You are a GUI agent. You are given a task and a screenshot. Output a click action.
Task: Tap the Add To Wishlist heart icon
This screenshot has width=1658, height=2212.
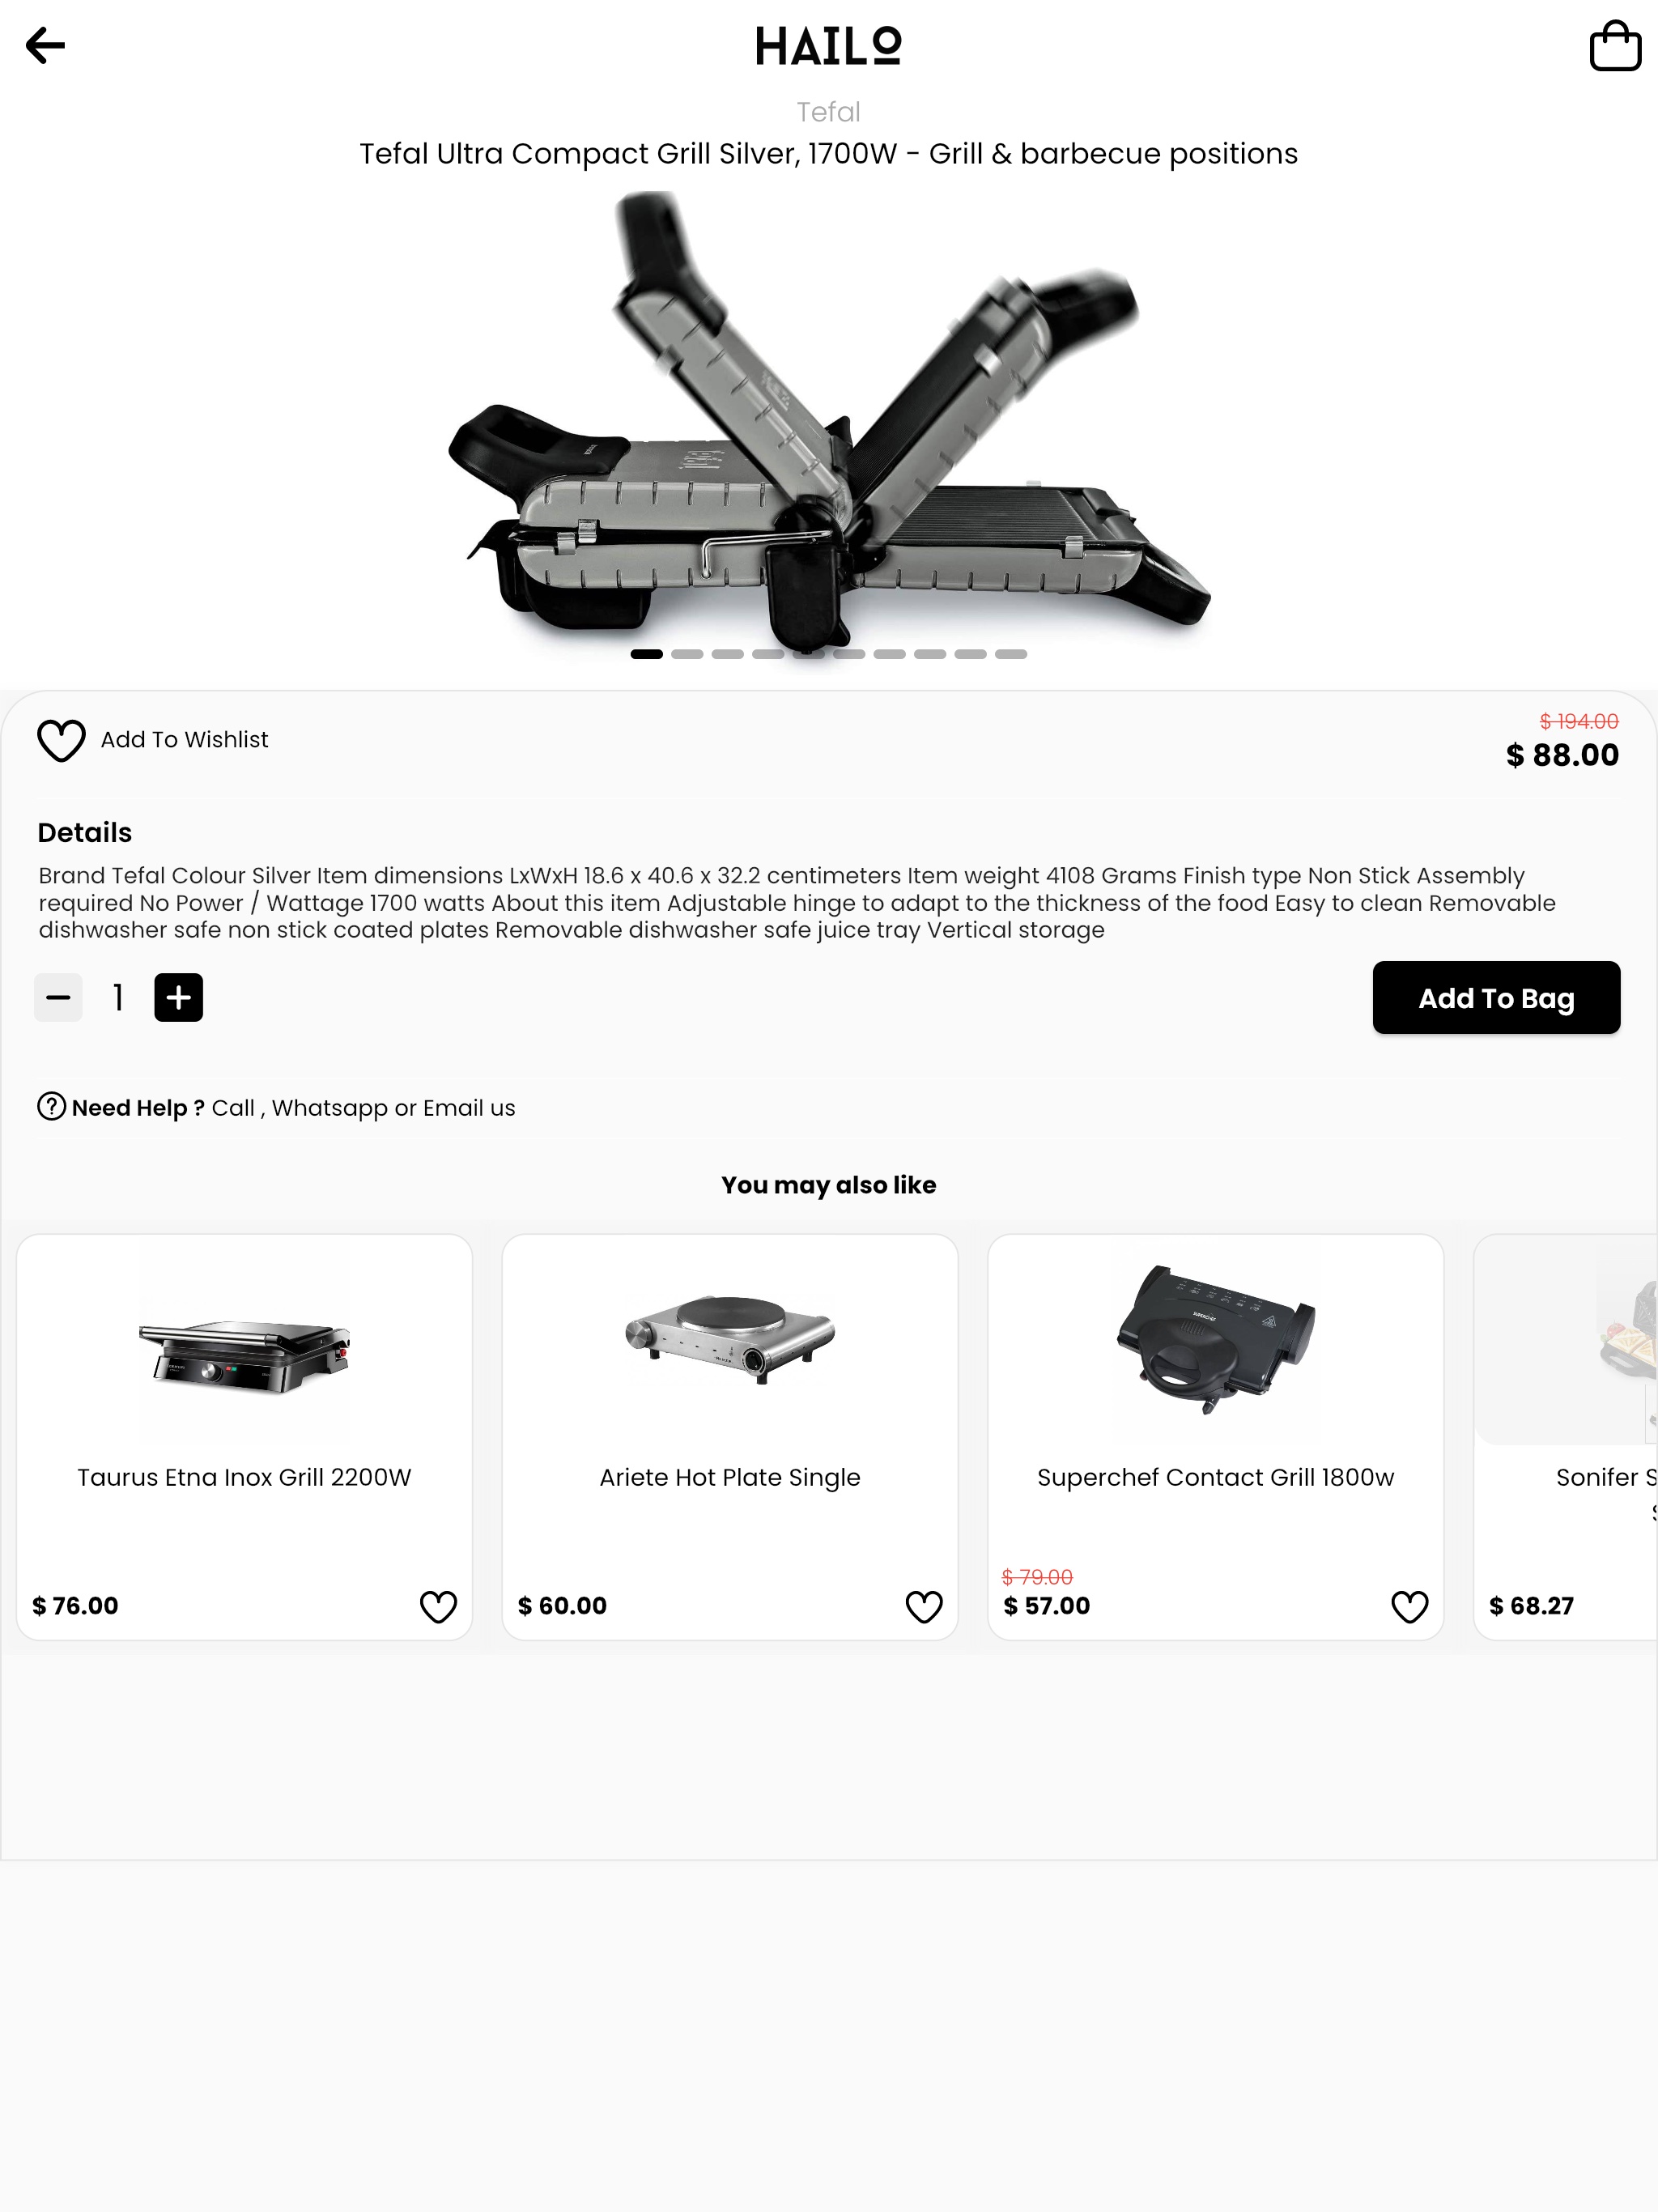[61, 740]
